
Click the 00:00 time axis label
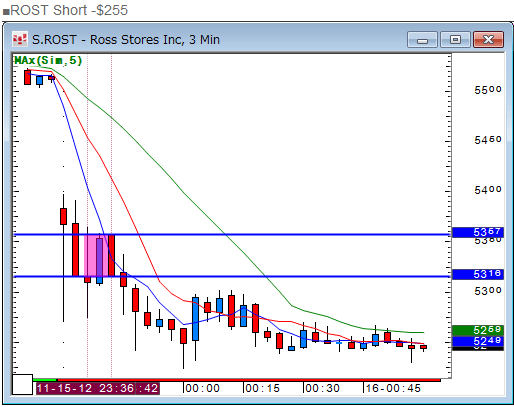point(202,388)
